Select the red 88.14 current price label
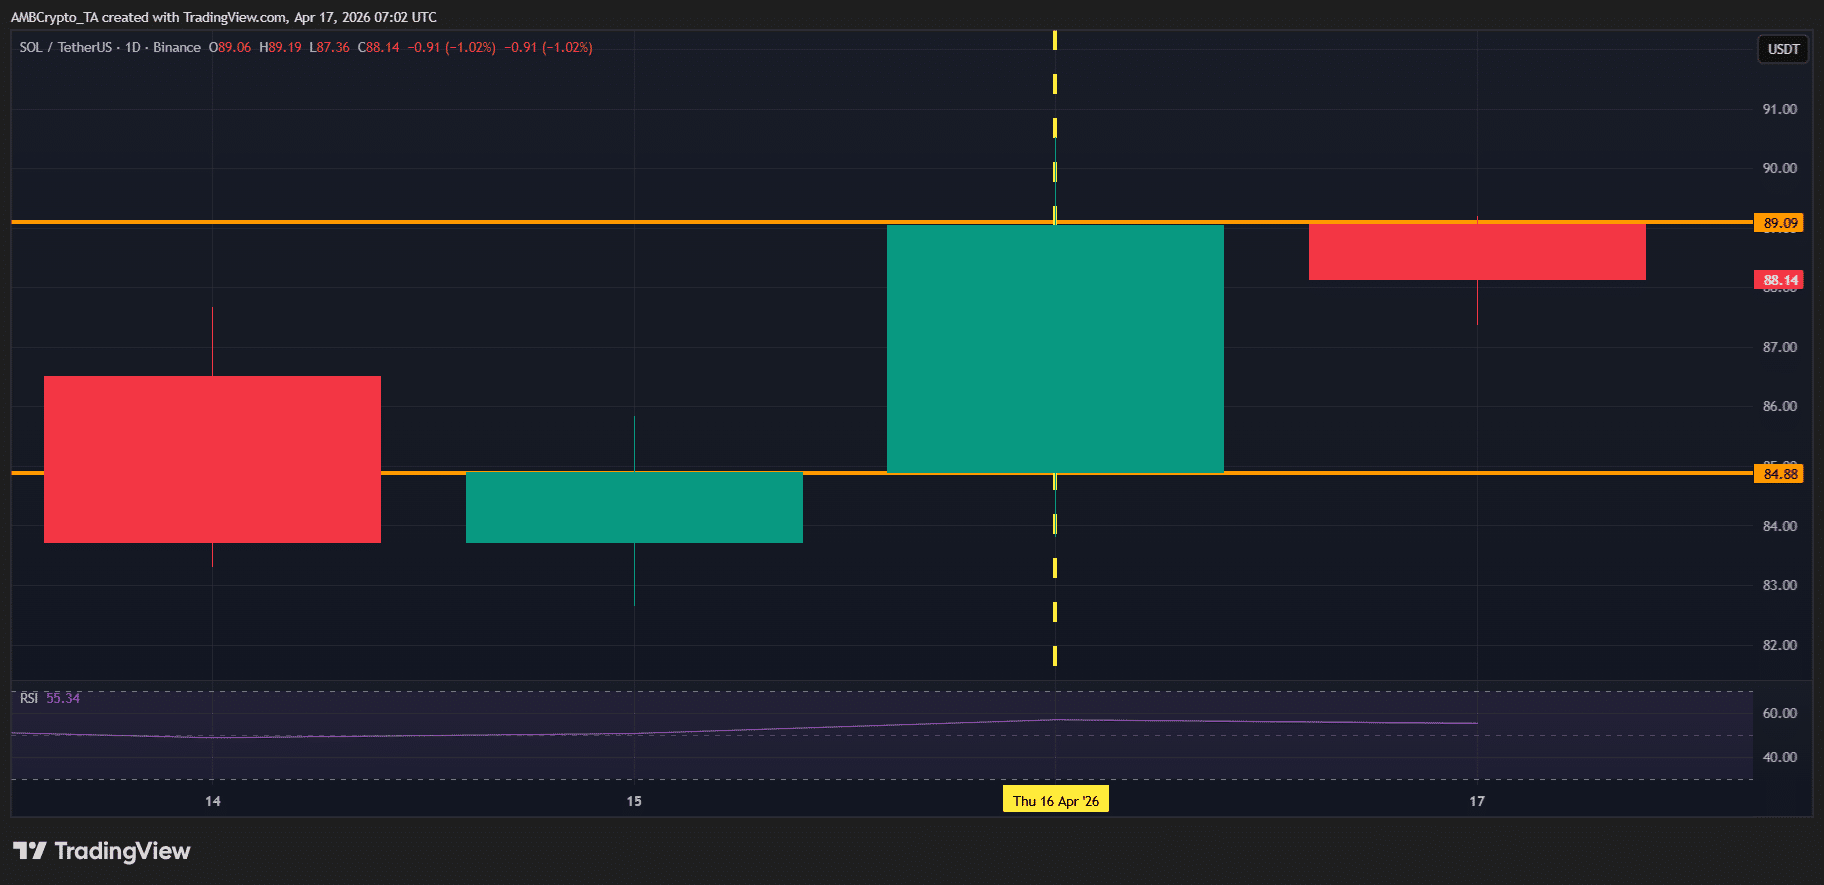 click(x=1779, y=280)
